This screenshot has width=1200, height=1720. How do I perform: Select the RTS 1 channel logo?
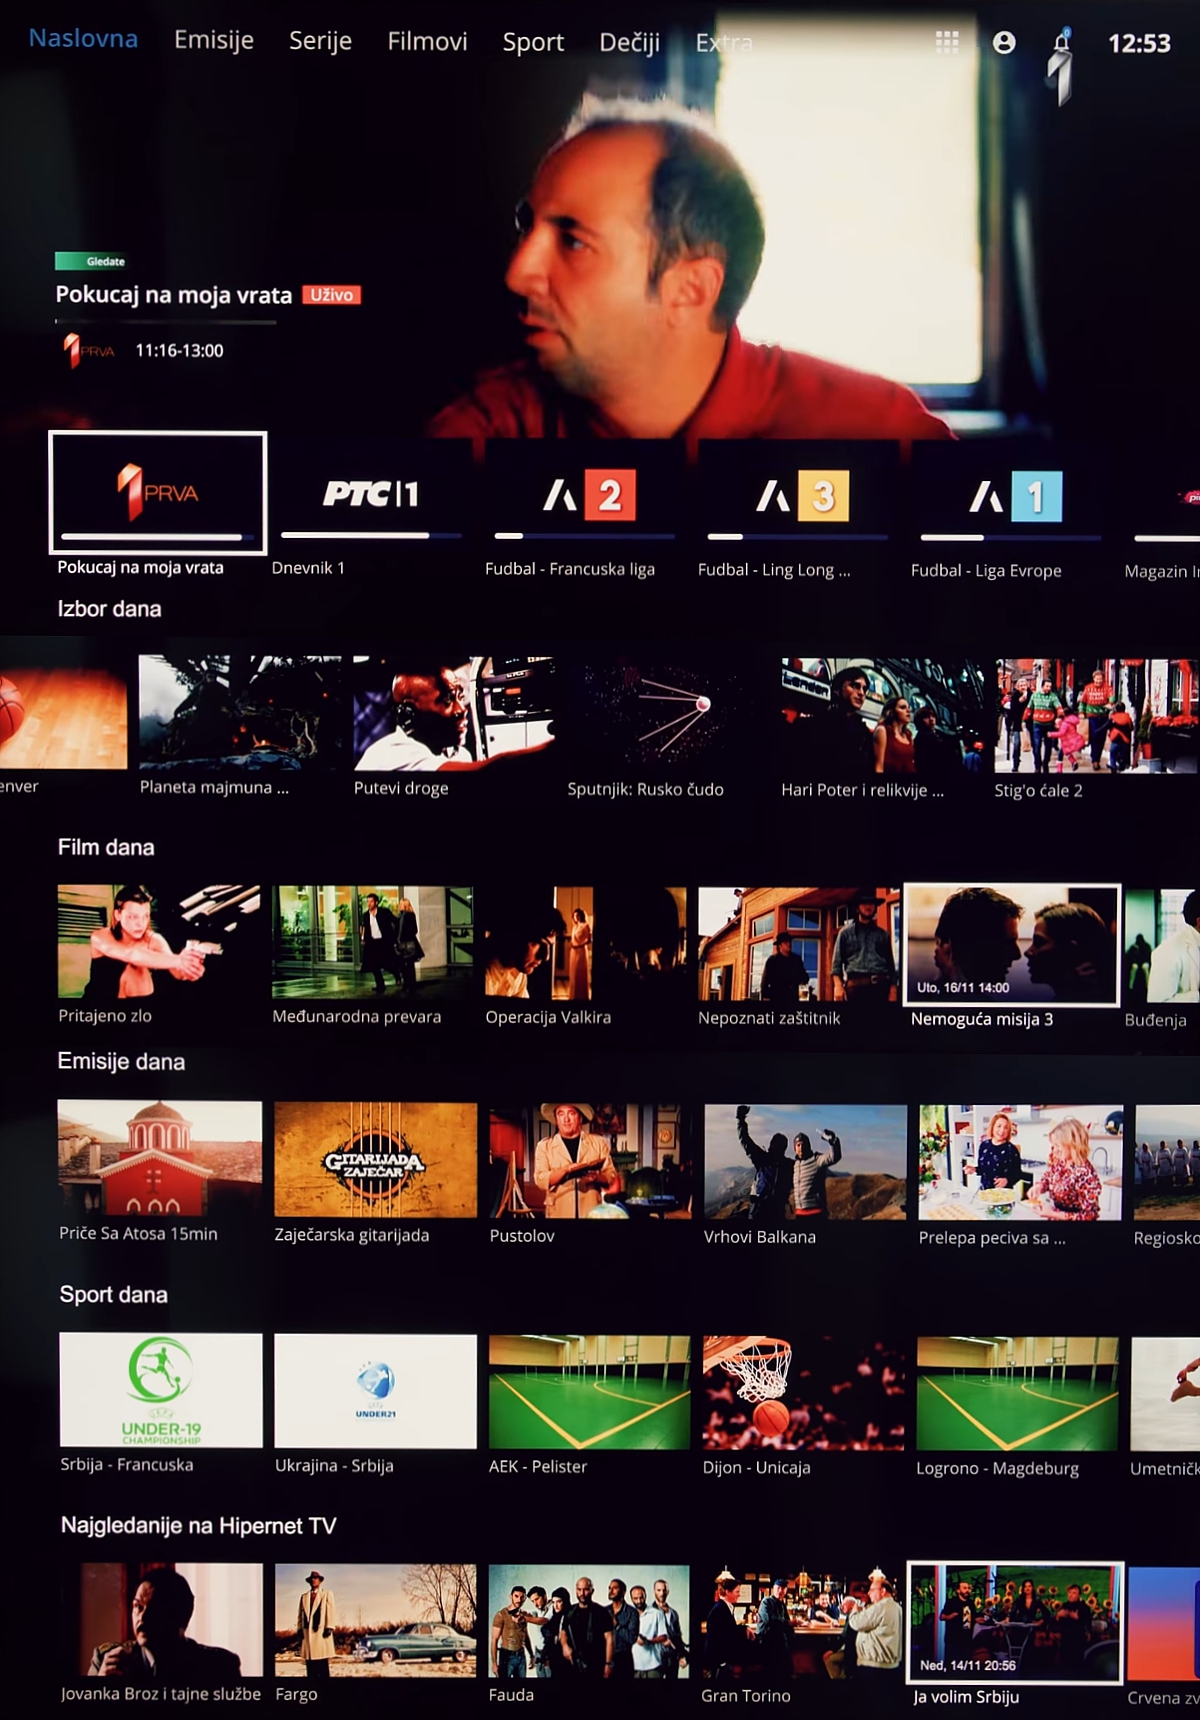tap(371, 493)
